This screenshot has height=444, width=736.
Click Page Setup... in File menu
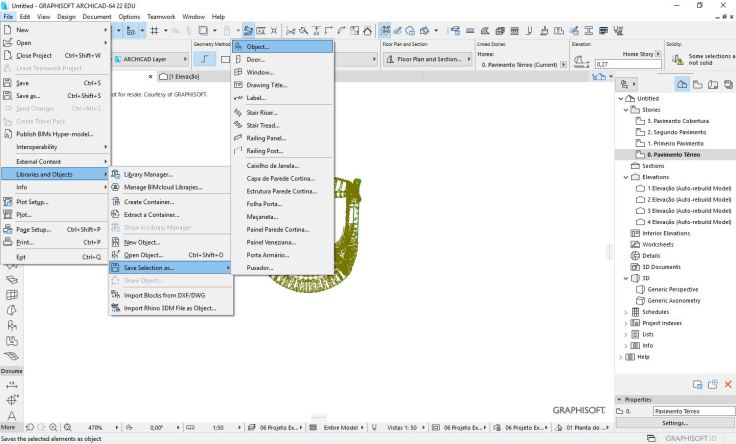(x=55, y=230)
